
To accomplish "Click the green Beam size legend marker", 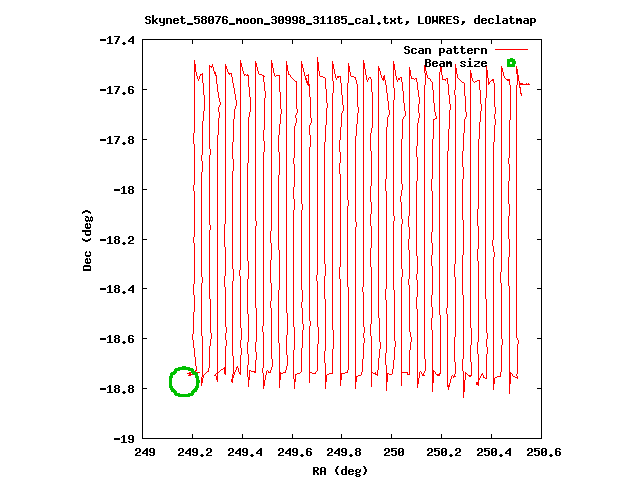I will pyautogui.click(x=511, y=63).
